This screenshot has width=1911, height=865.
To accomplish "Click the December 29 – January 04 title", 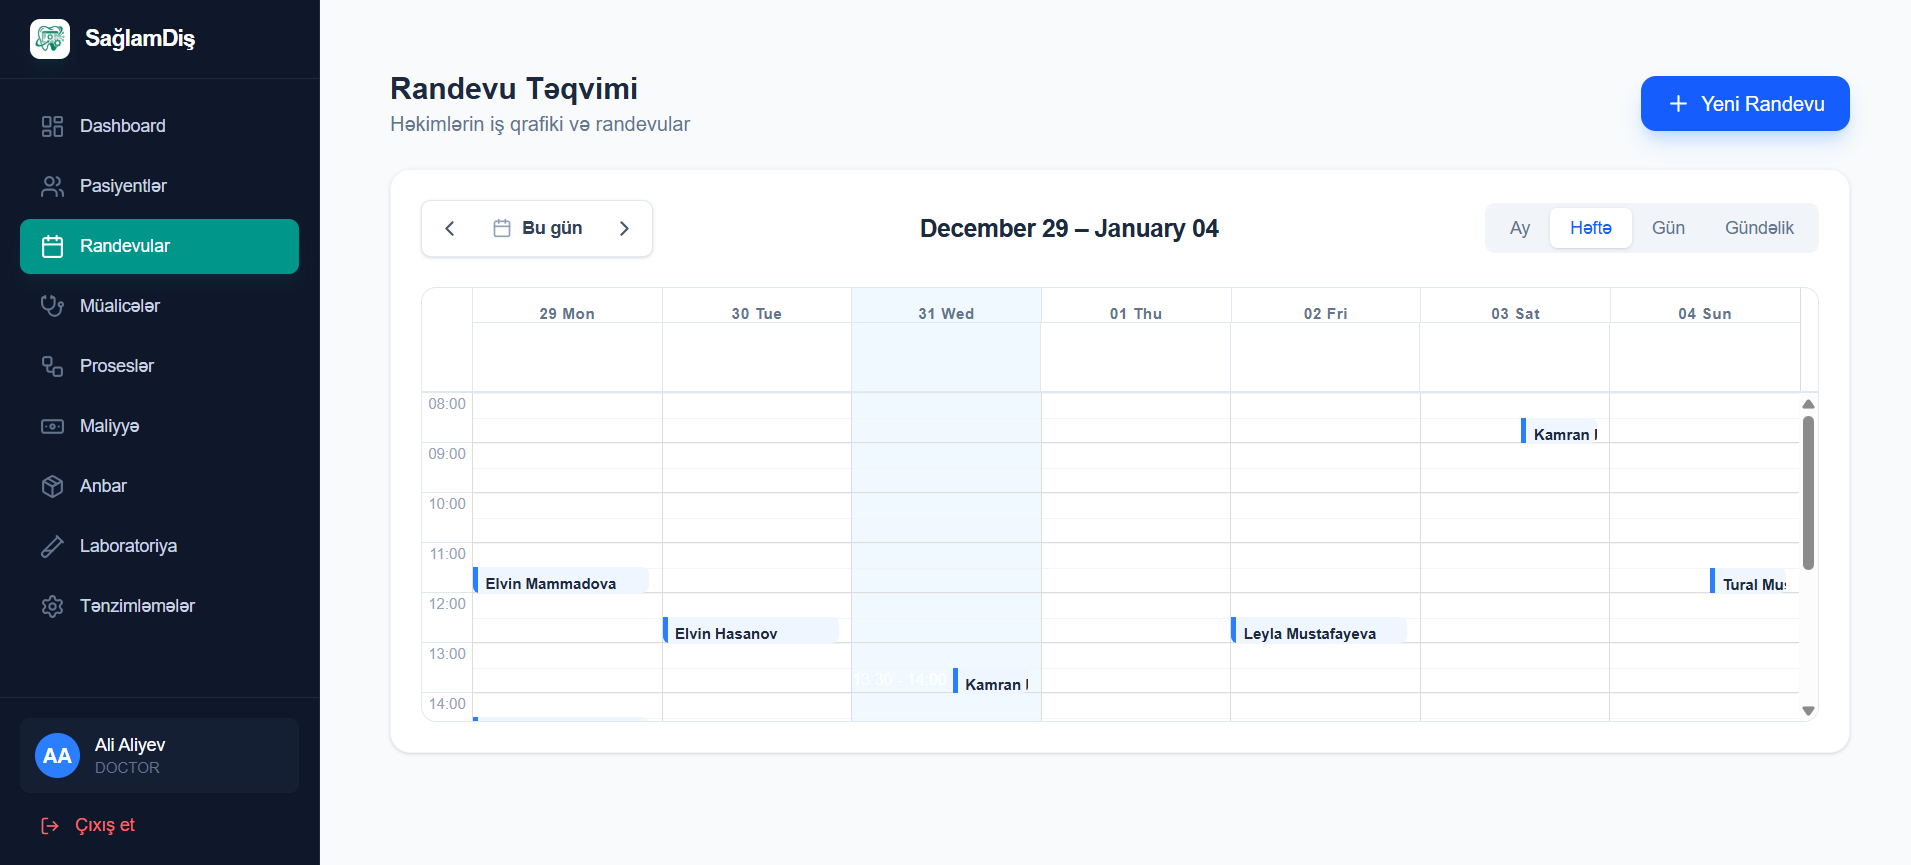I will [1069, 229].
